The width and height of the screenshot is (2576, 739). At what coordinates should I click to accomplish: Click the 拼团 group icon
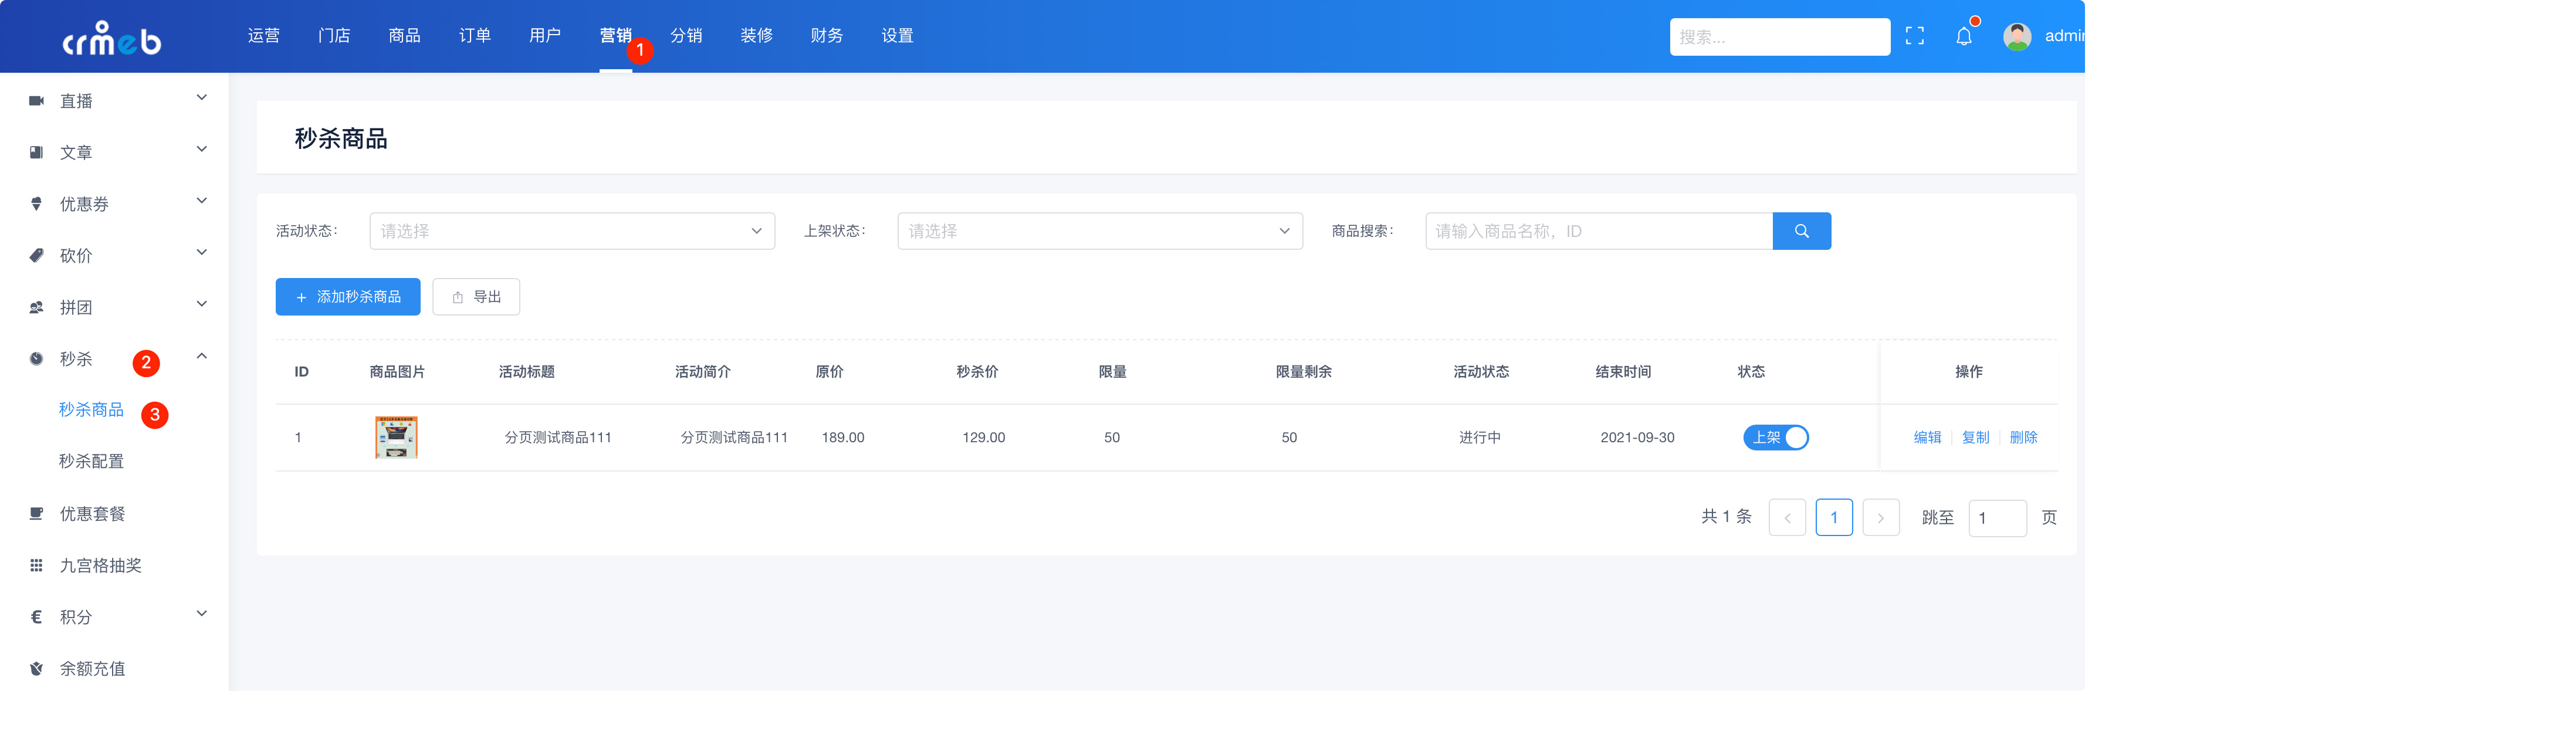pos(37,307)
